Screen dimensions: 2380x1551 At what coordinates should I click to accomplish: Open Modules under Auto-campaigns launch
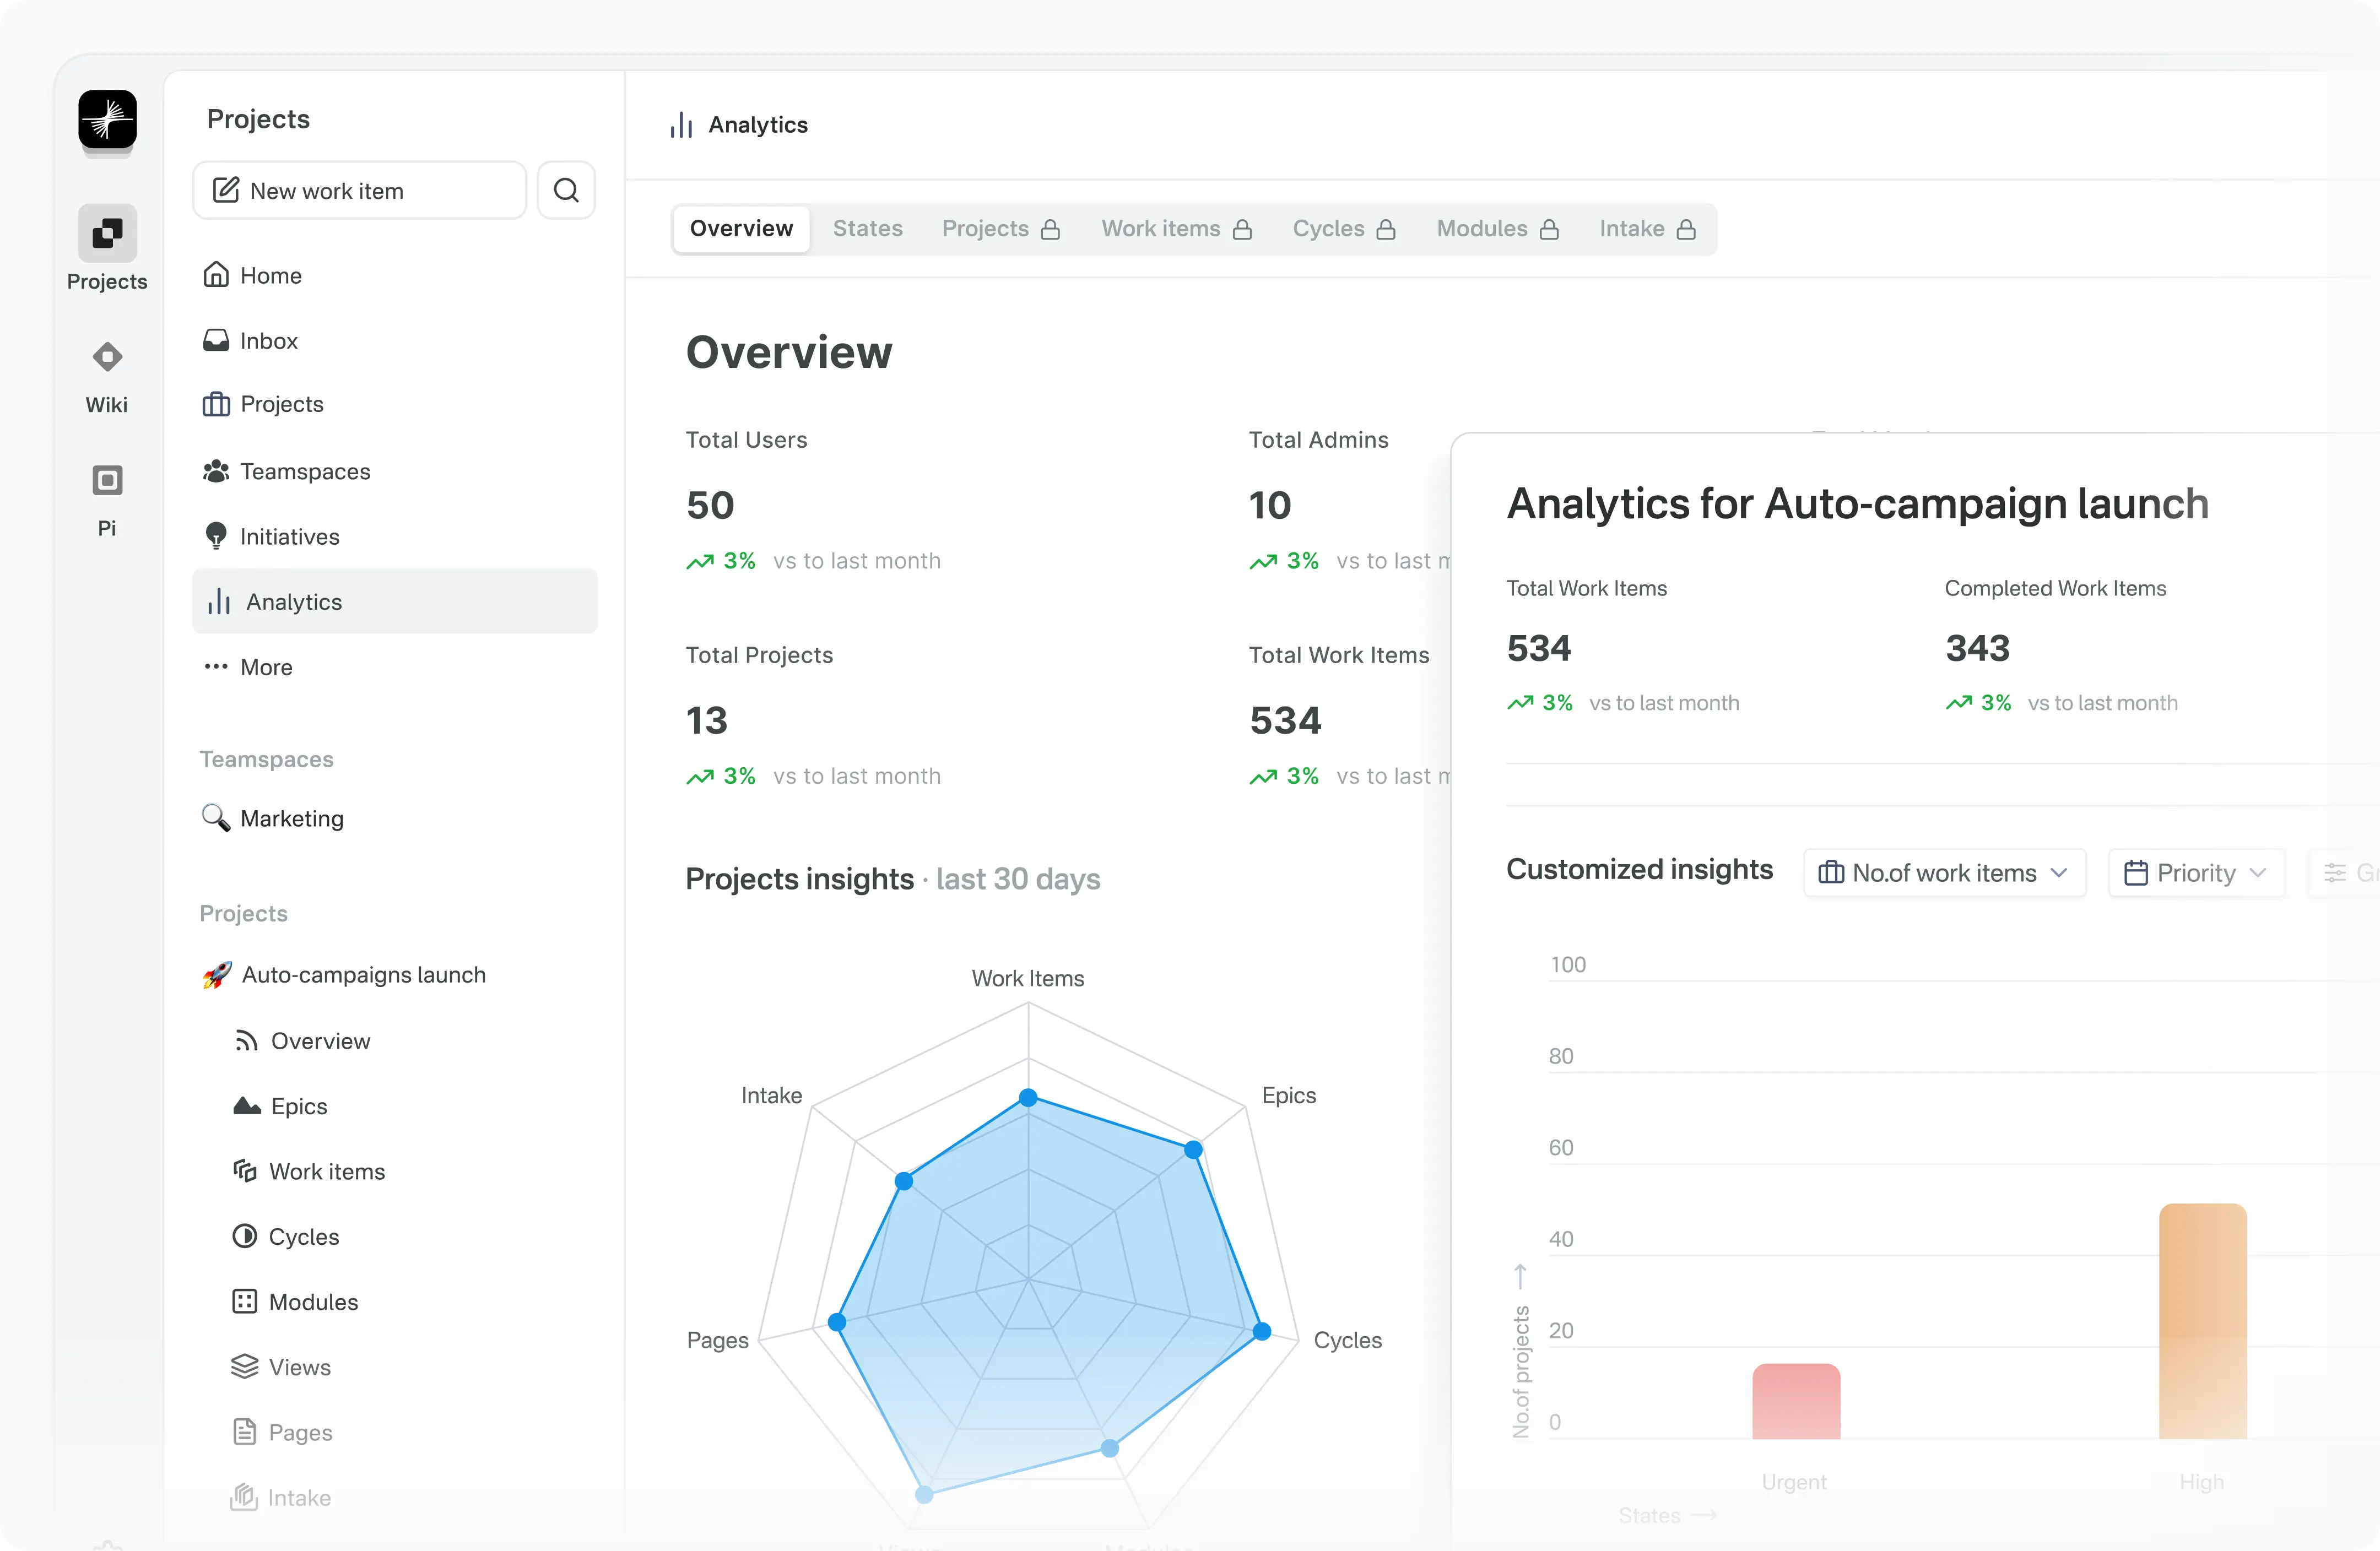pyautogui.click(x=312, y=1302)
